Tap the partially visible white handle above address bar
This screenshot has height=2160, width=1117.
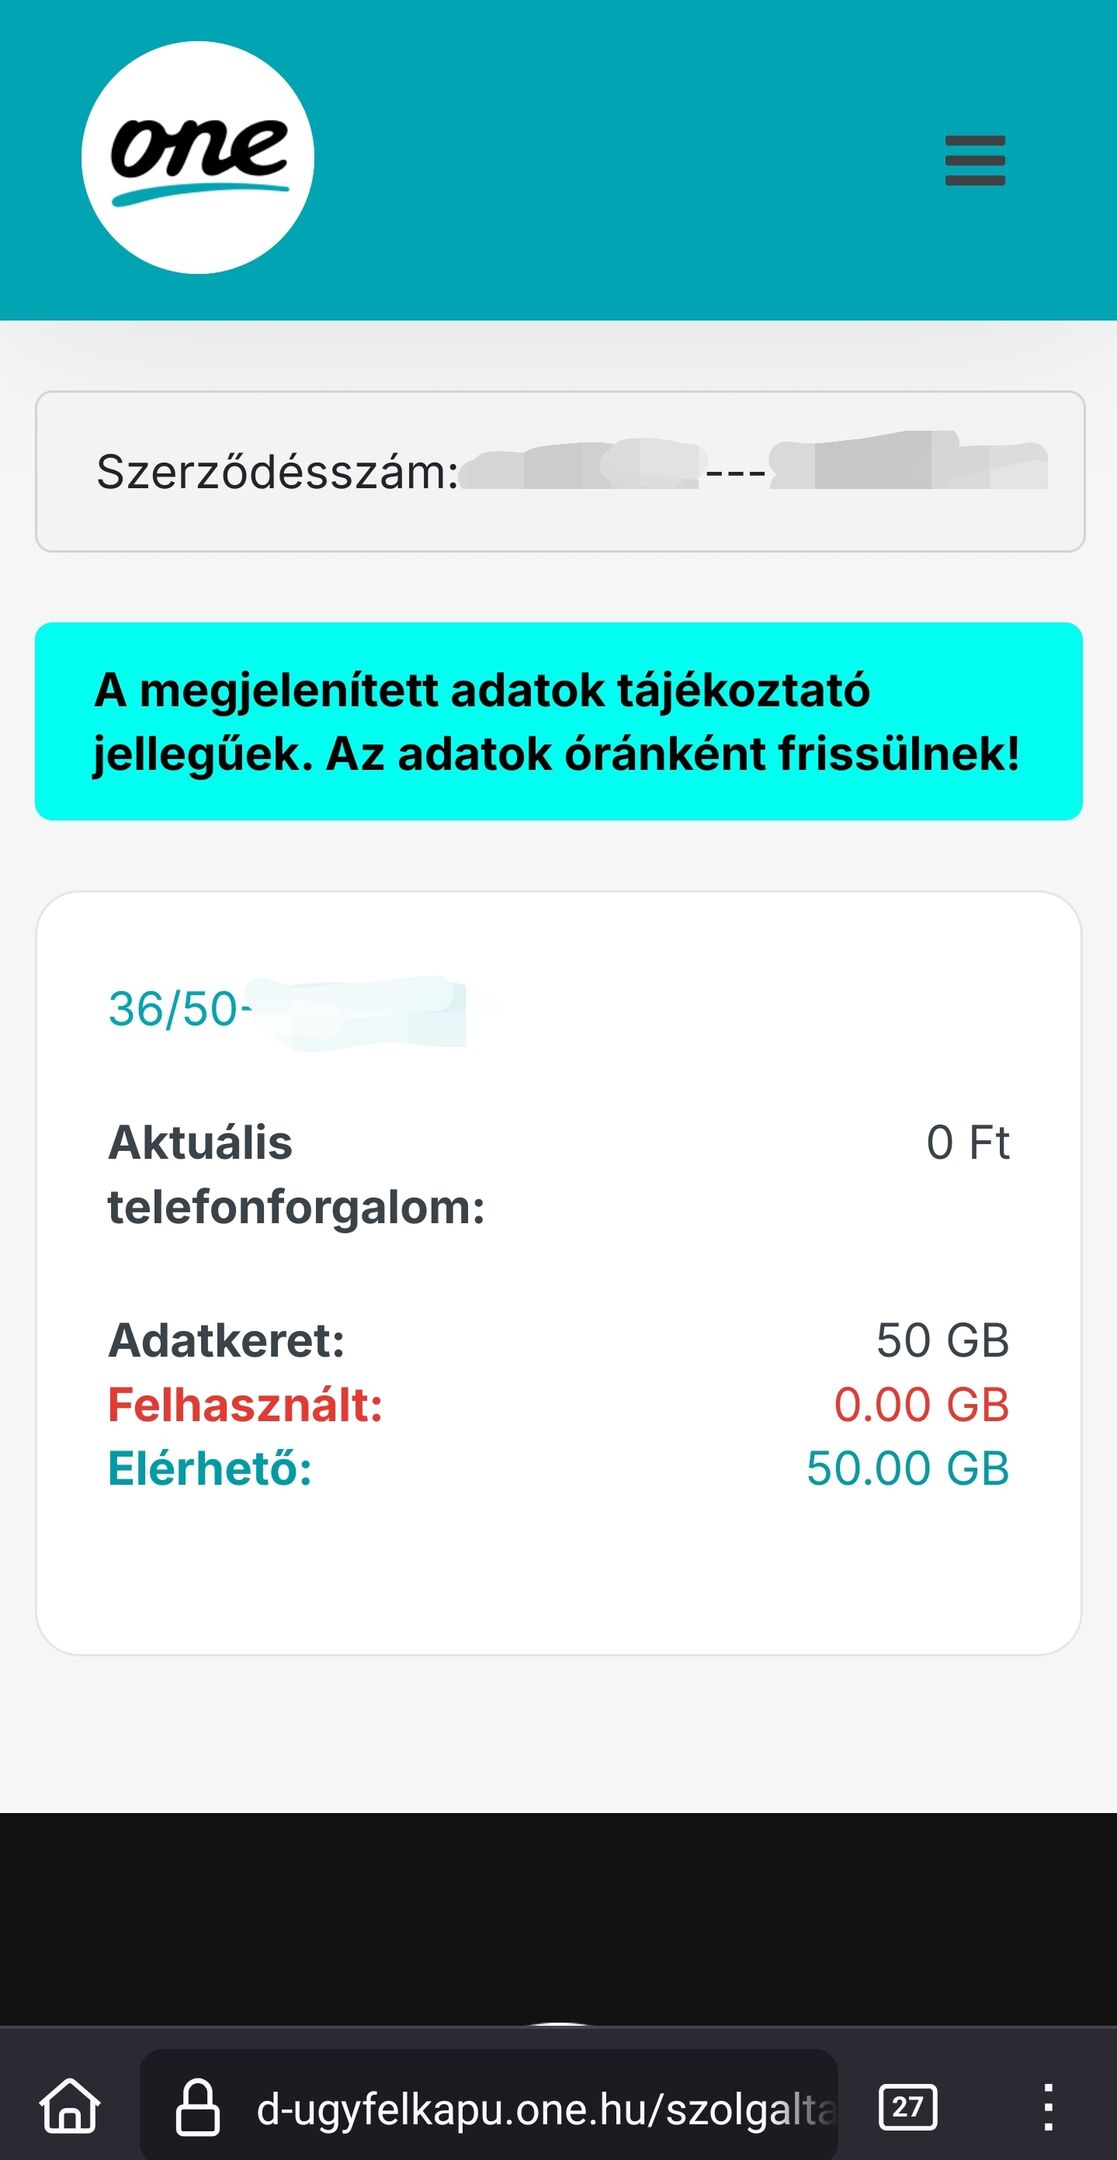point(559,2023)
